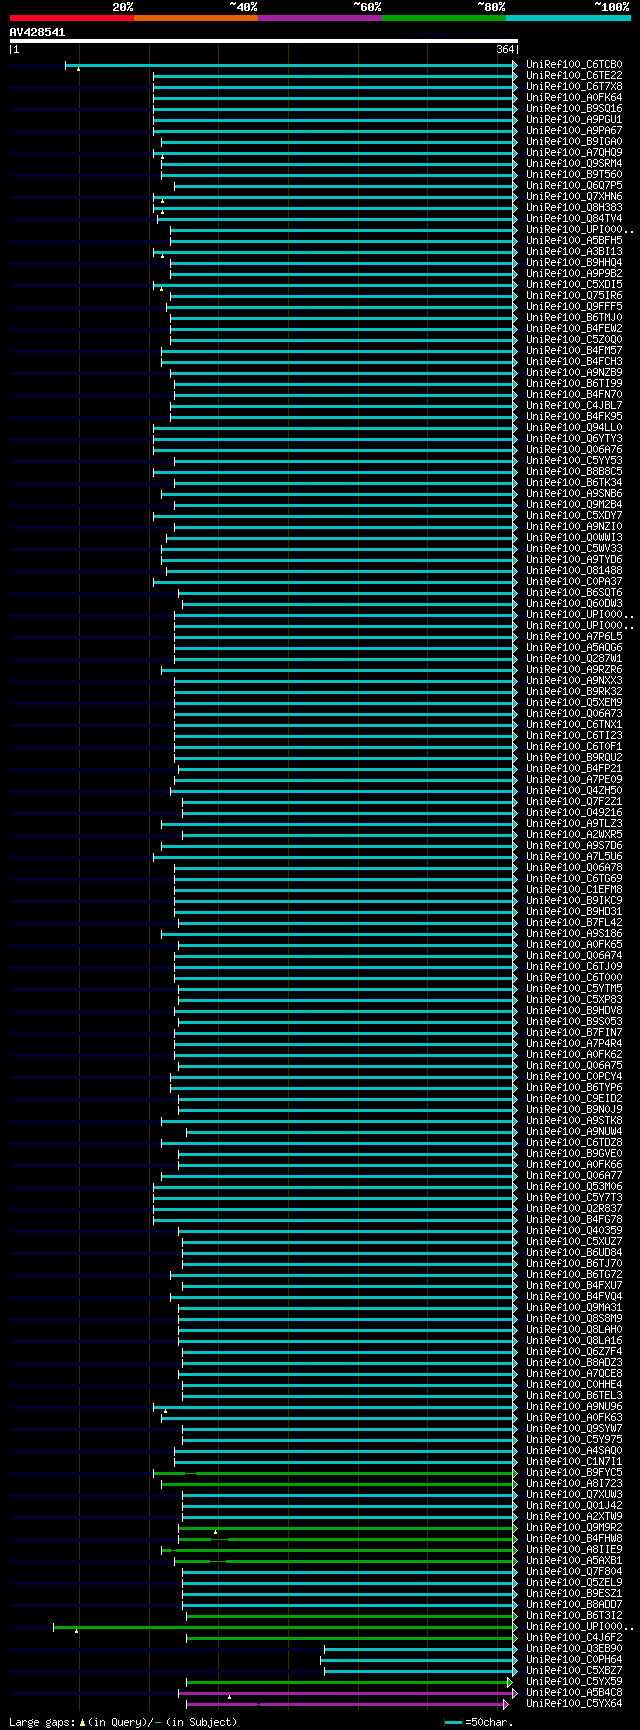The height and width of the screenshot is (1730, 640).
Task: Open hit UniRef100_B8B8C5
Action: (x=574, y=472)
